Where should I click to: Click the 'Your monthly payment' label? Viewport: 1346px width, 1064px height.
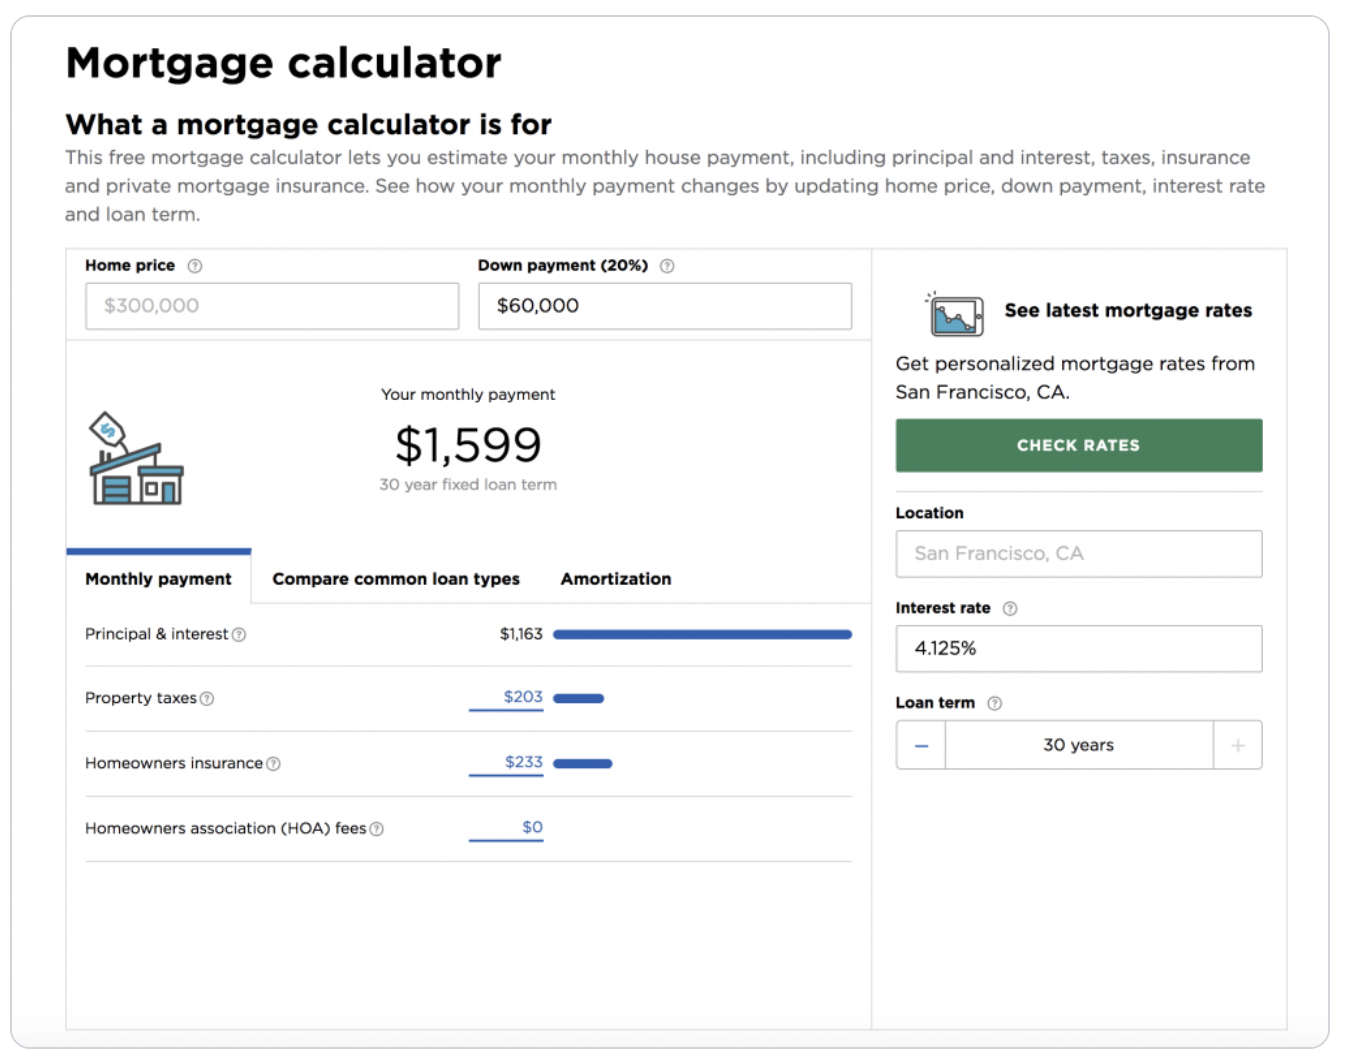pos(468,395)
